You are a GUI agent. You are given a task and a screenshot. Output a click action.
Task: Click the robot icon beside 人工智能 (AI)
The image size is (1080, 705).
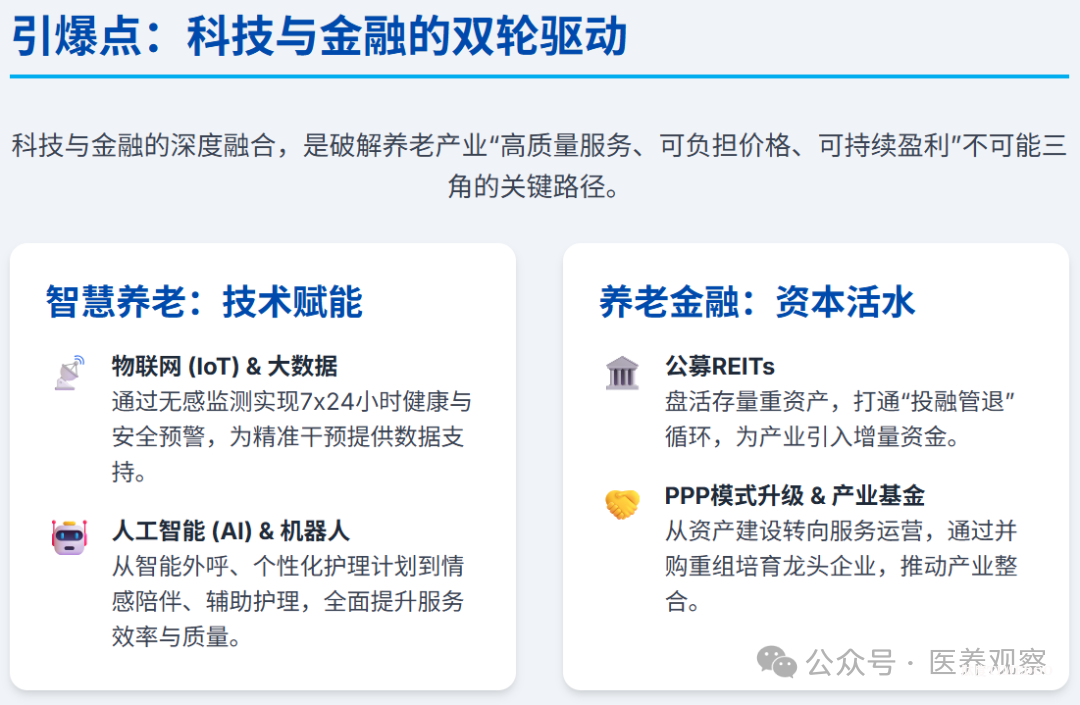(70, 537)
